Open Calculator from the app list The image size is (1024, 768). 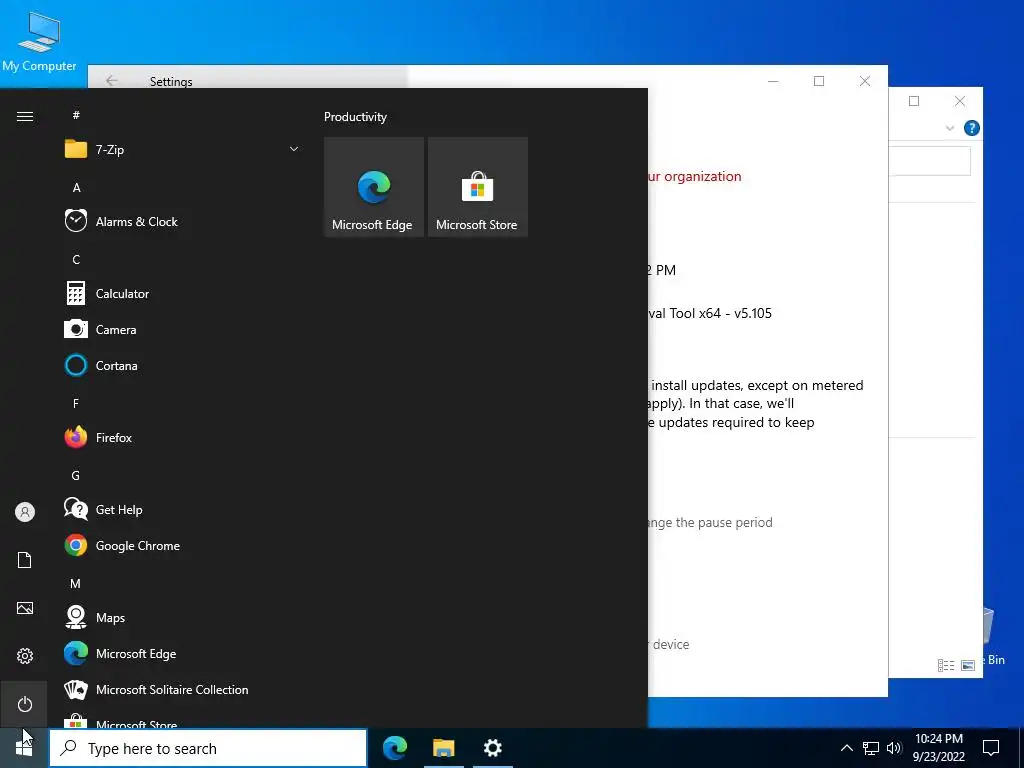click(182, 294)
